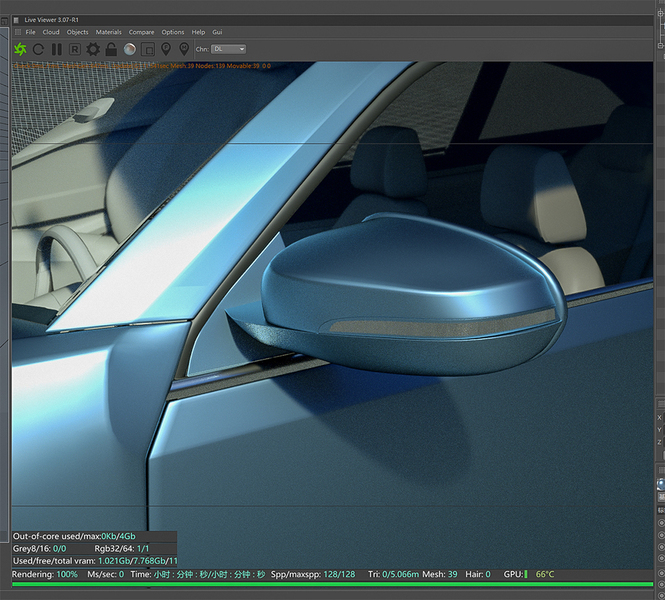The width and height of the screenshot is (665, 600).
Task: Click the 'Used/free/total vram' status line
Action: pyautogui.click(x=95, y=561)
